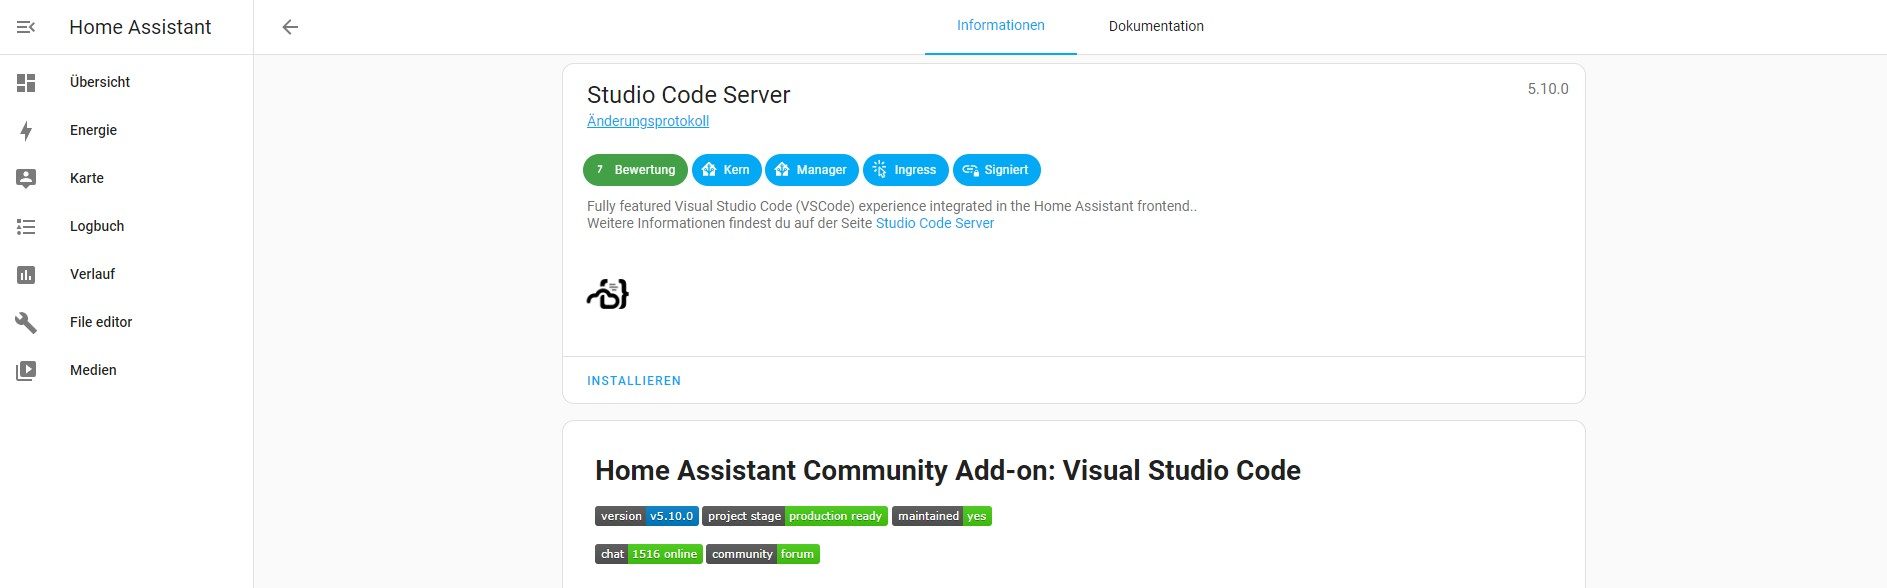Open File editor in the sidebar
This screenshot has width=1887, height=588.
coord(126,323)
